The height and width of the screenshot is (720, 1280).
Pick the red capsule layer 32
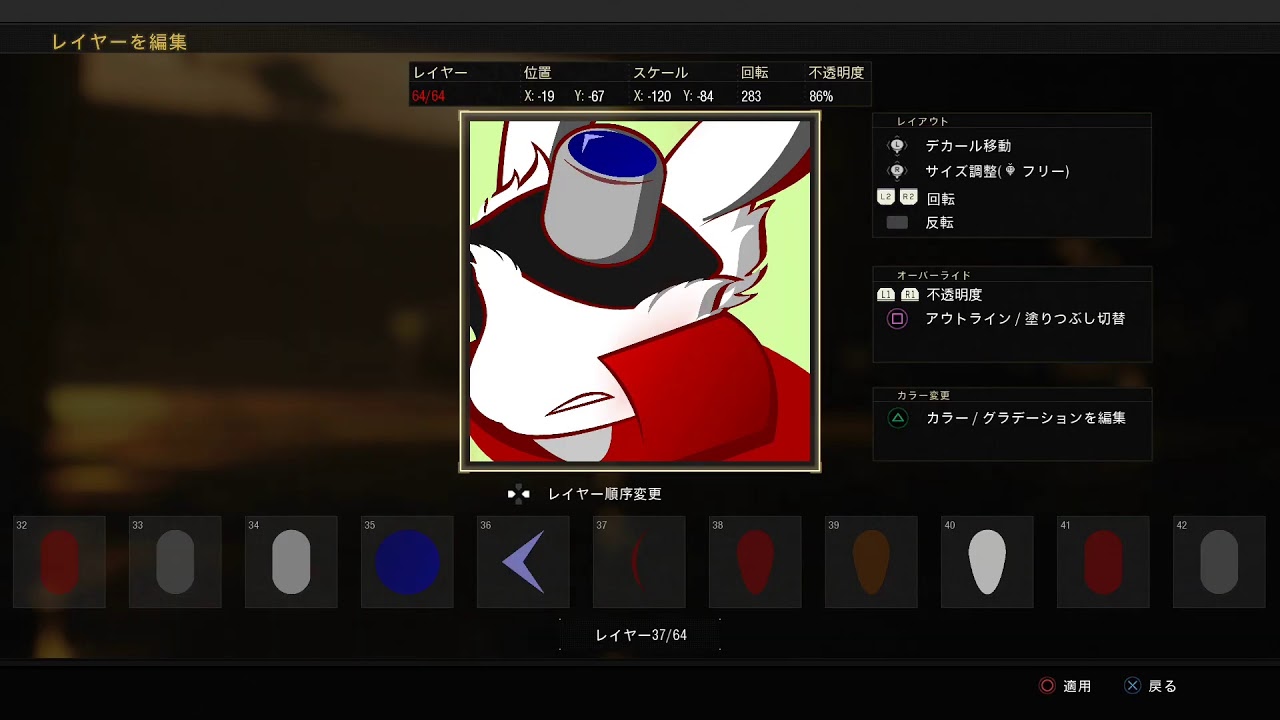[59, 562]
